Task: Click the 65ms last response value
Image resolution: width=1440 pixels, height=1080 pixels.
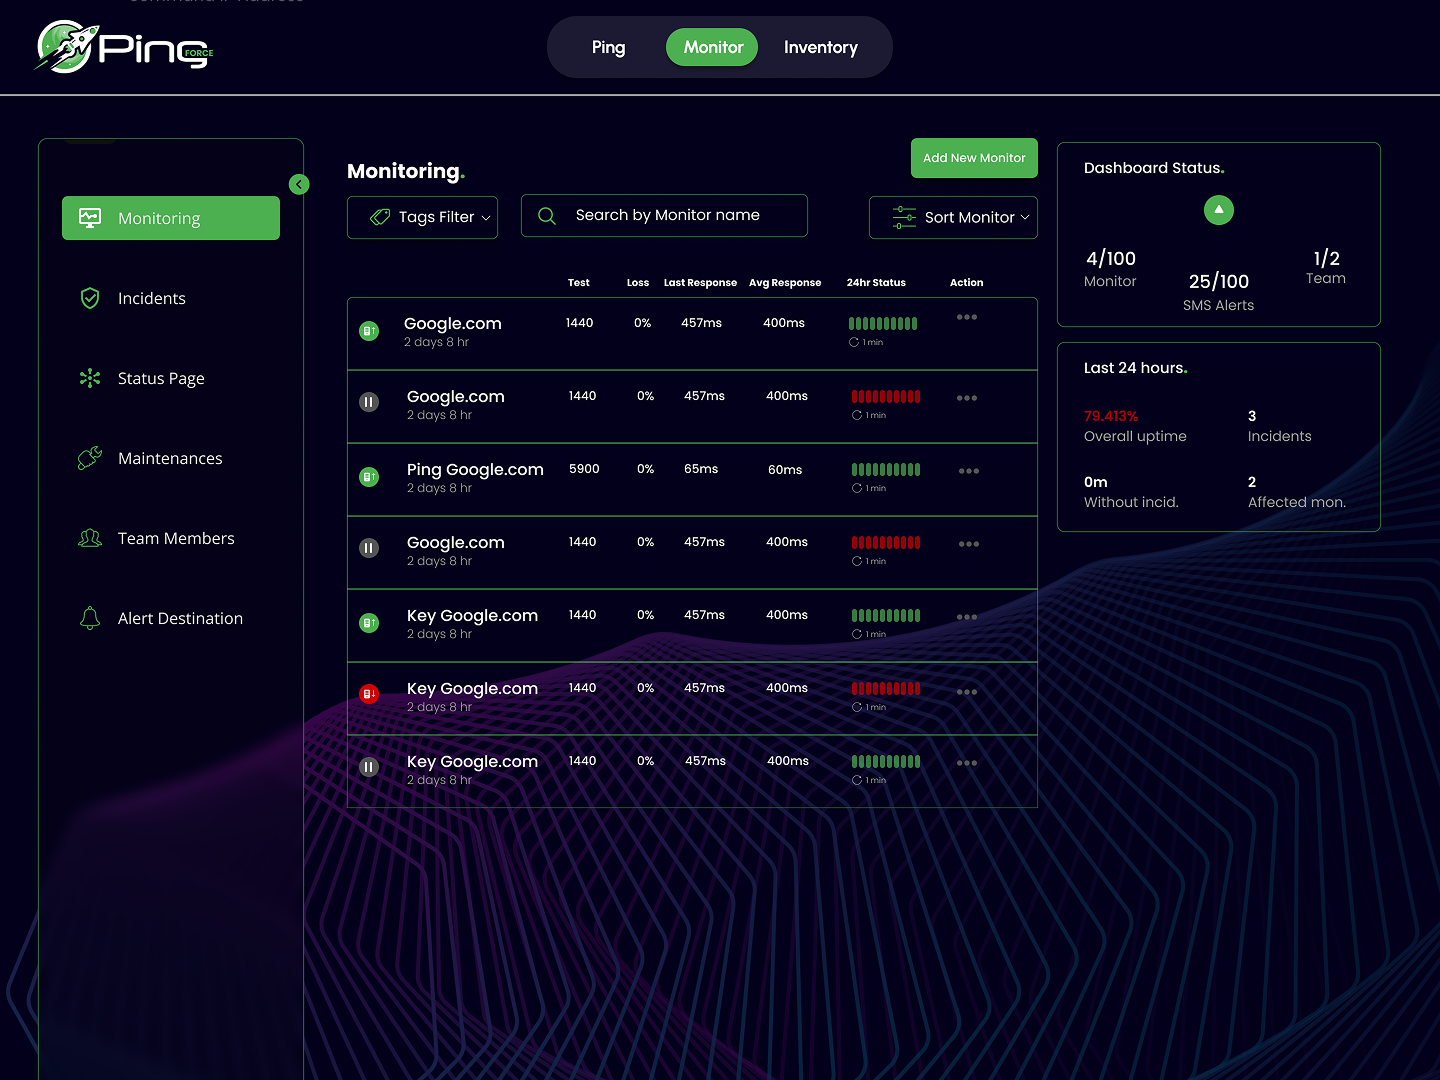Action: (701, 469)
